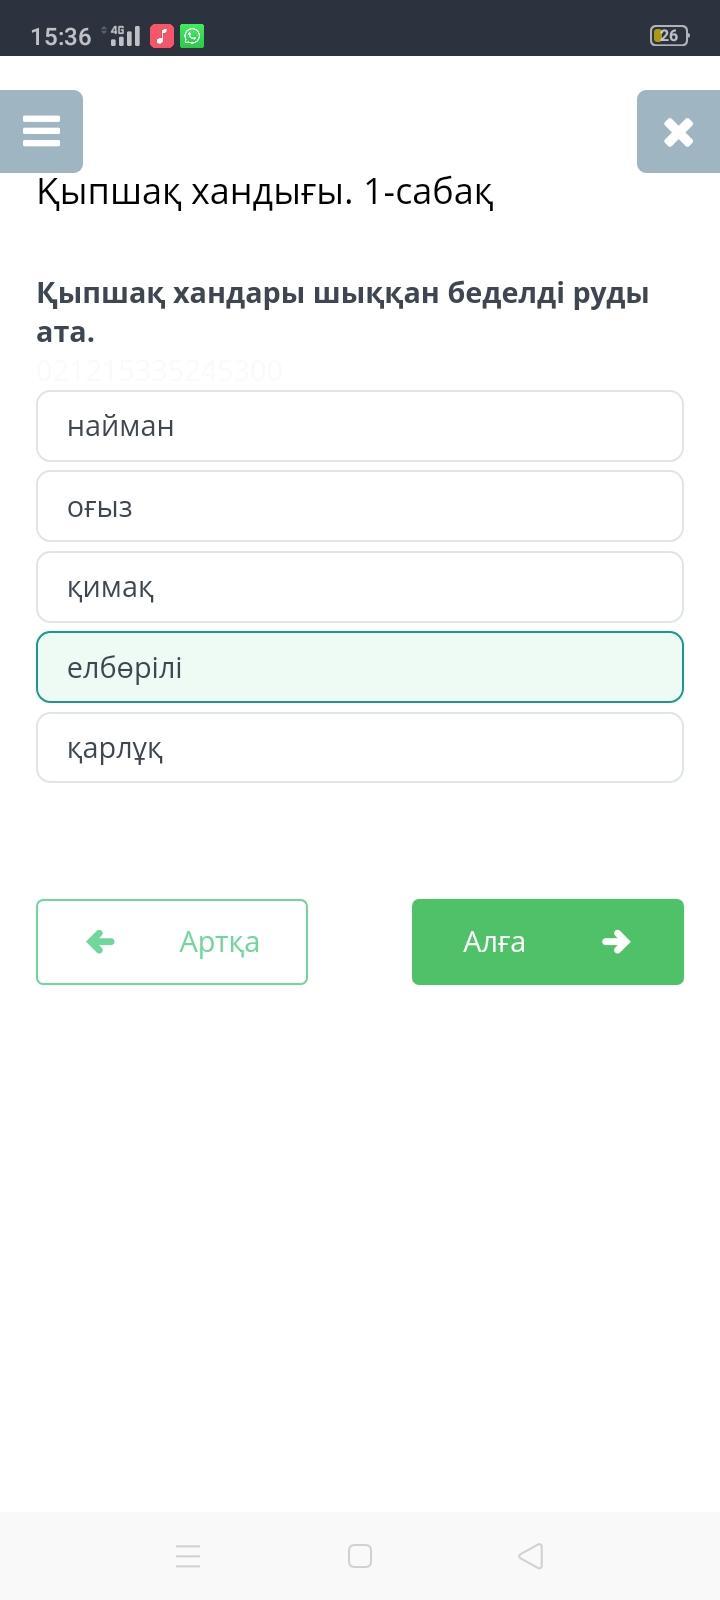Select the answer option найман
The width and height of the screenshot is (720, 1600).
click(360, 426)
